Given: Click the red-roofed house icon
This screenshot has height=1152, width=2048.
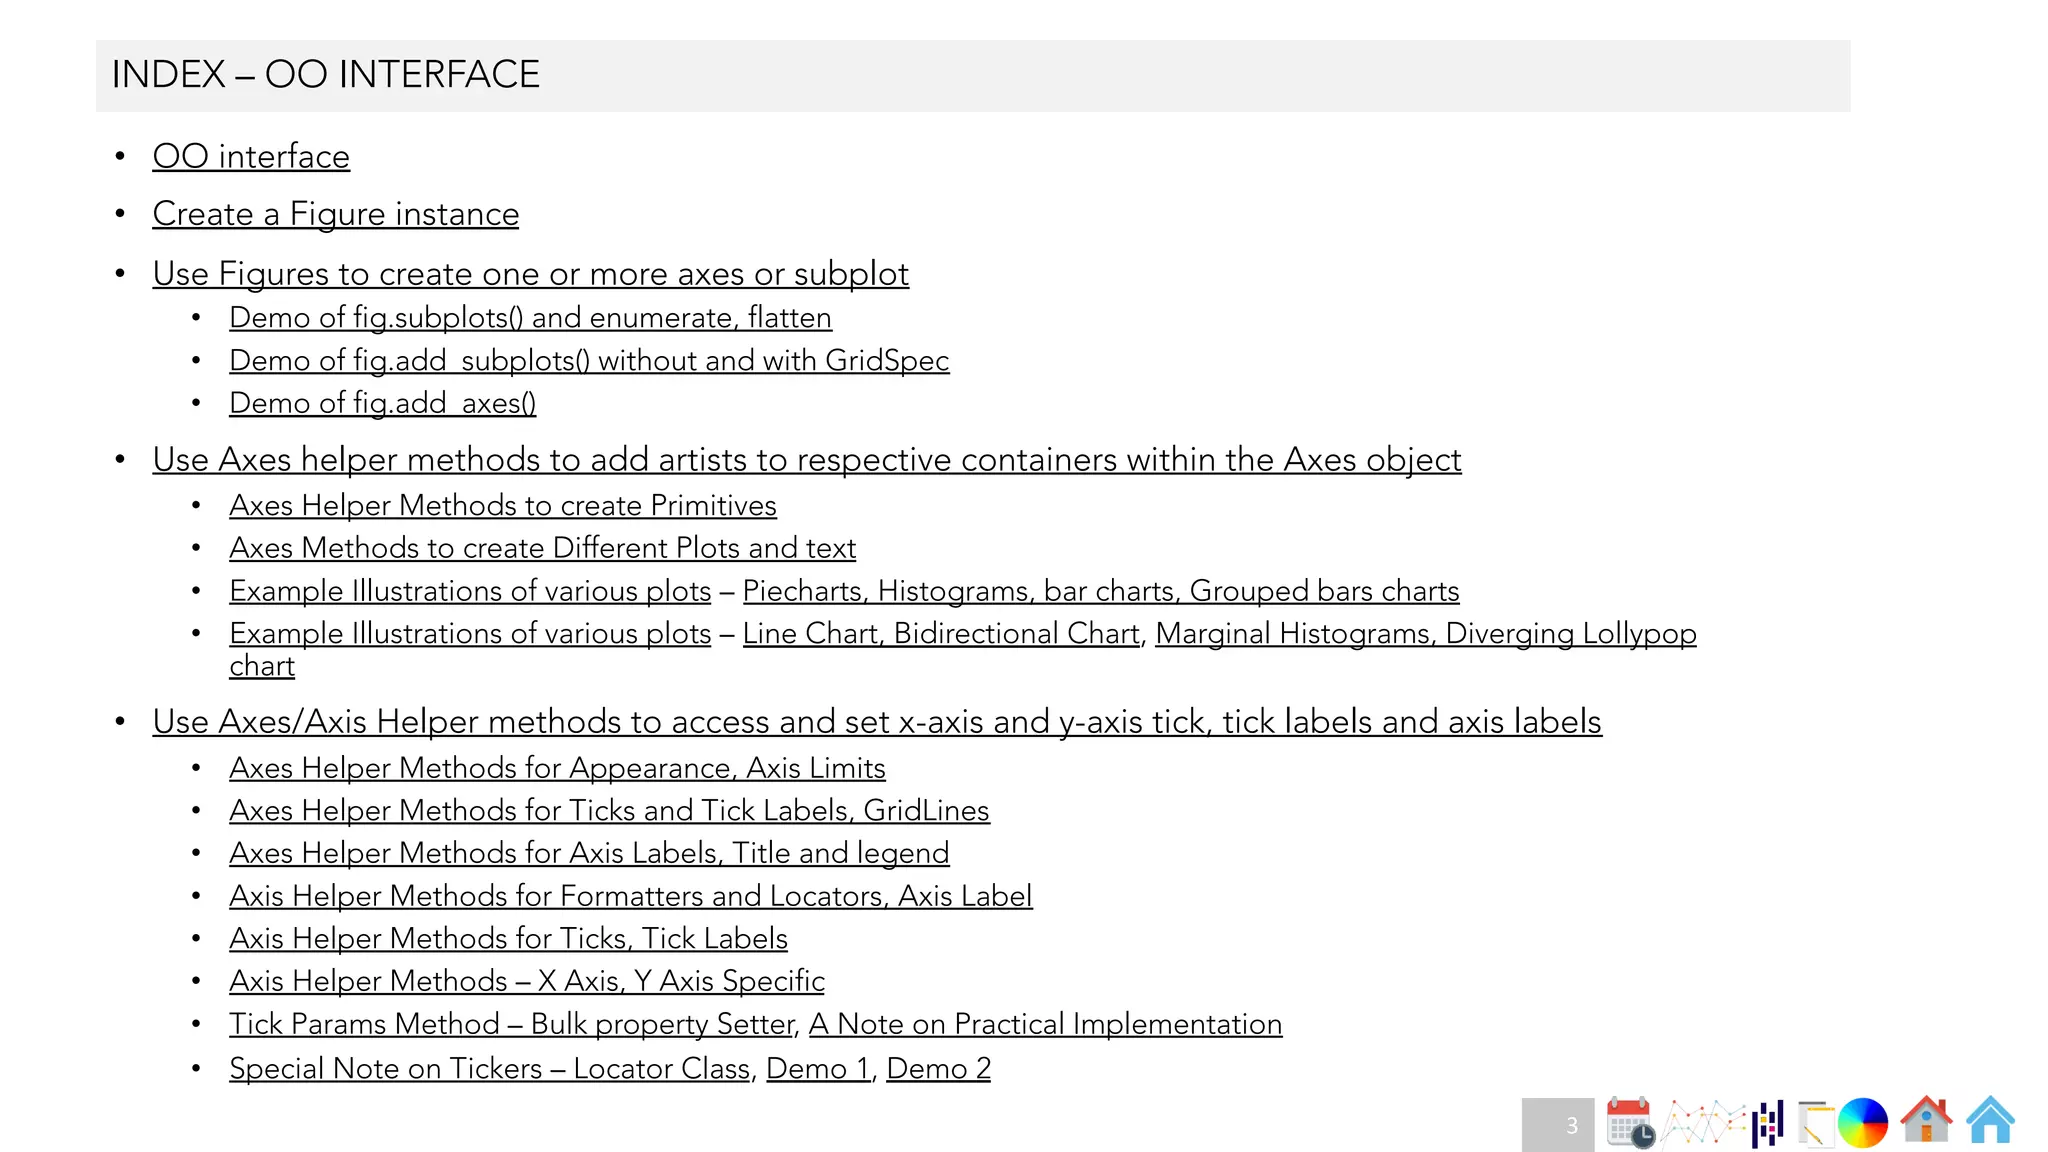Looking at the screenshot, I should pos(1926,1120).
